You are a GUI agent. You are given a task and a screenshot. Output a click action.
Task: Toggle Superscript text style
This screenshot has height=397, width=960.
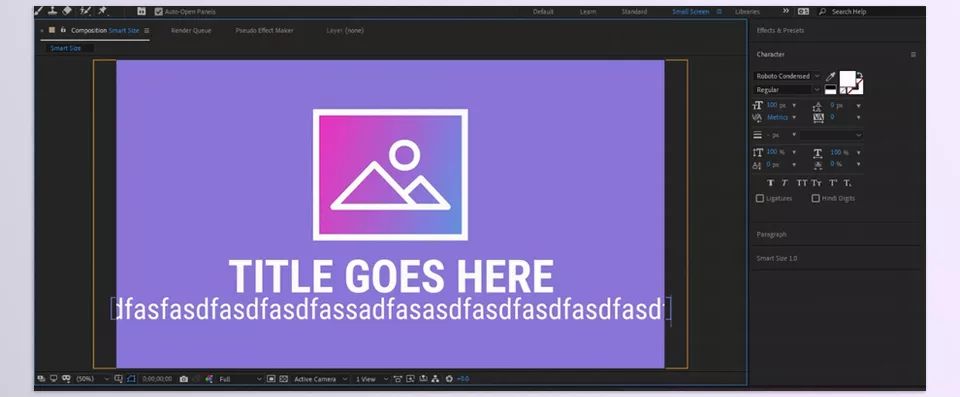click(x=833, y=183)
